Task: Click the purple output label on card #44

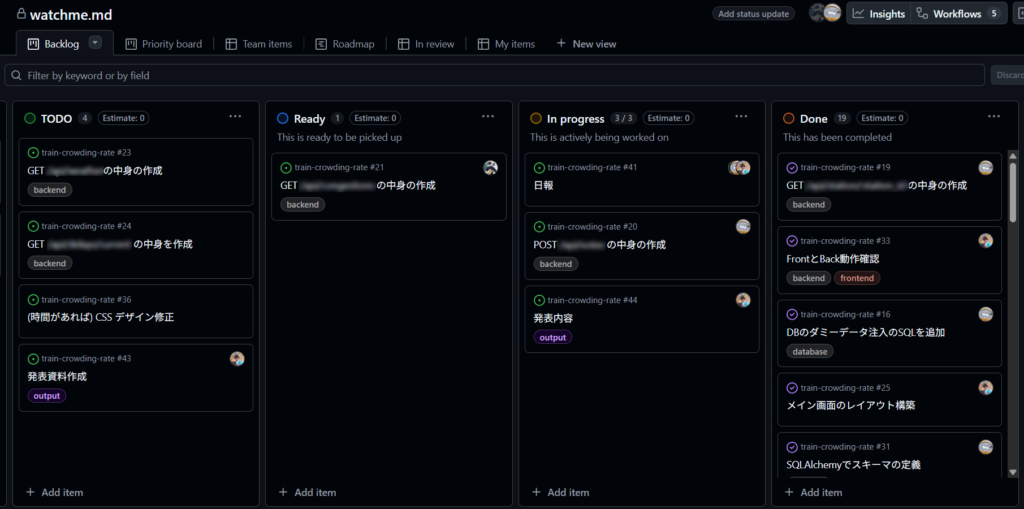Action: pos(552,338)
